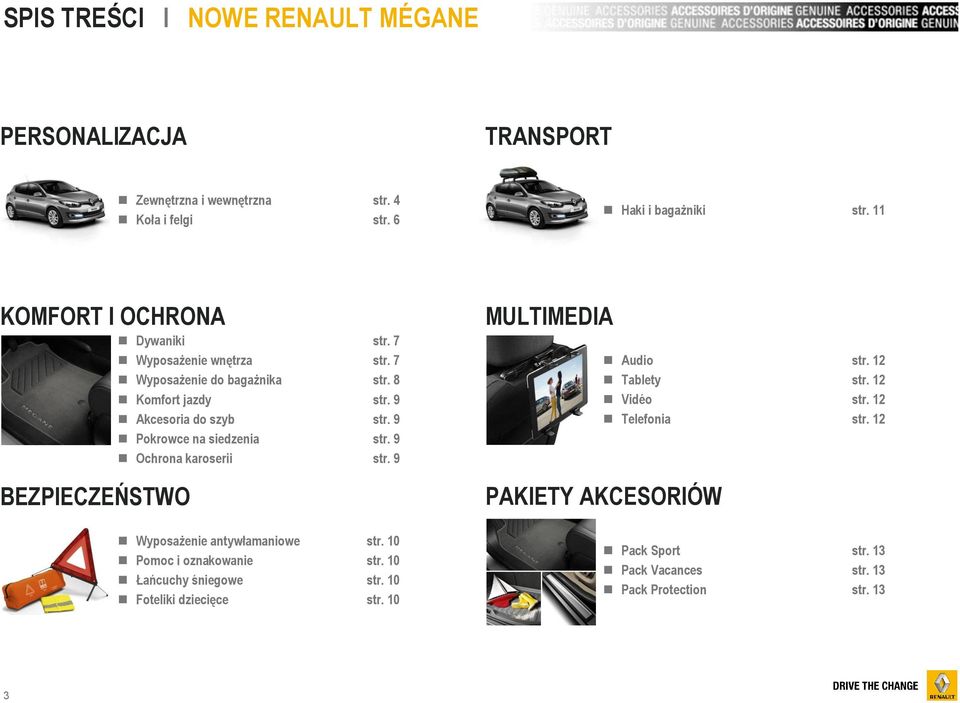The width and height of the screenshot is (960, 703).
Task: Open the Koła i felgi entry
Action: coord(164,220)
